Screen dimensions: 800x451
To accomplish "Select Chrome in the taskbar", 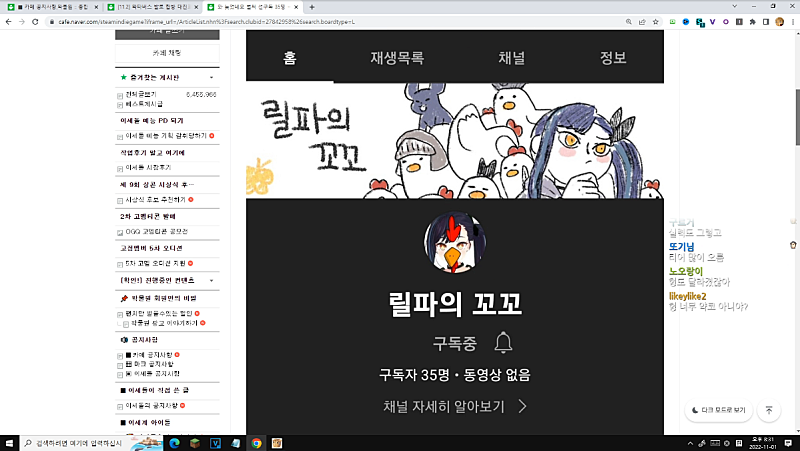I will click(x=256, y=443).
